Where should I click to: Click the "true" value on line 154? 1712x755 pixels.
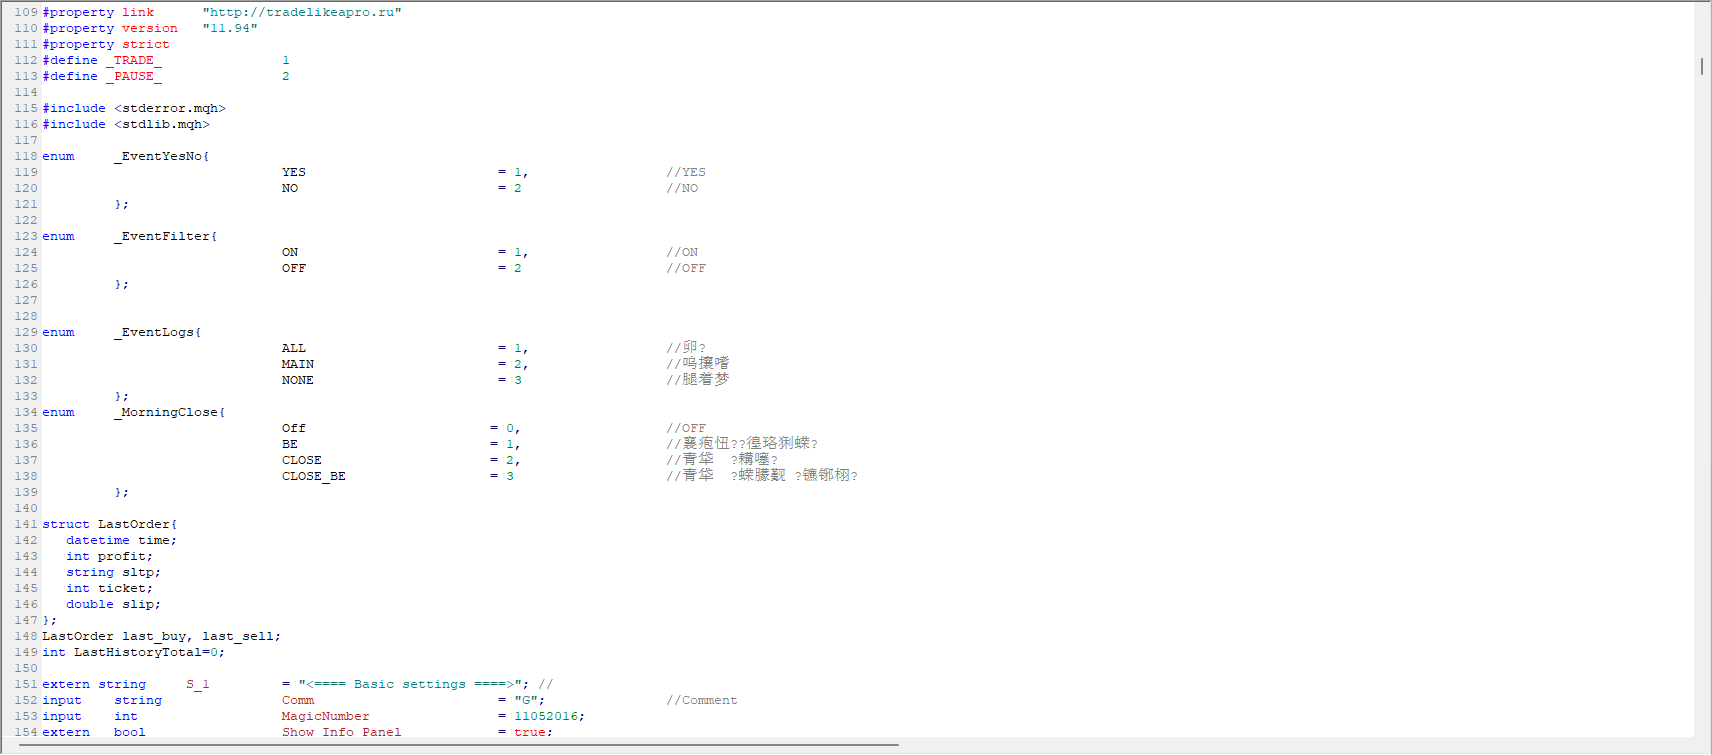click(x=530, y=732)
